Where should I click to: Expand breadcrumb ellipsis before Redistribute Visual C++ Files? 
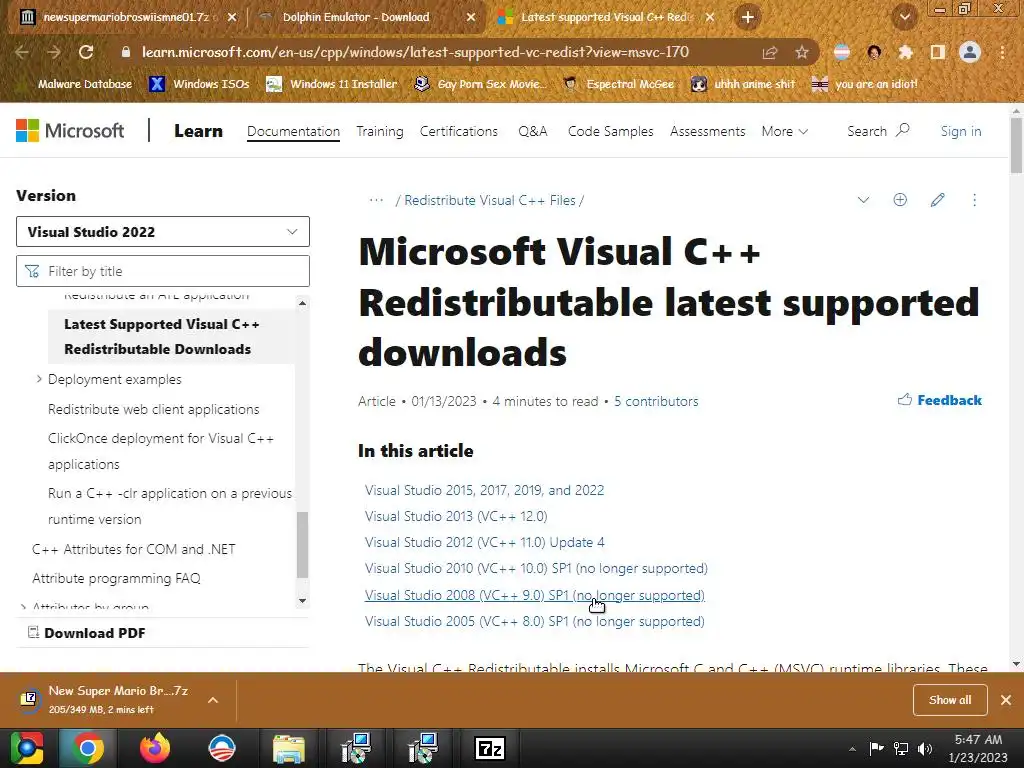click(x=376, y=200)
